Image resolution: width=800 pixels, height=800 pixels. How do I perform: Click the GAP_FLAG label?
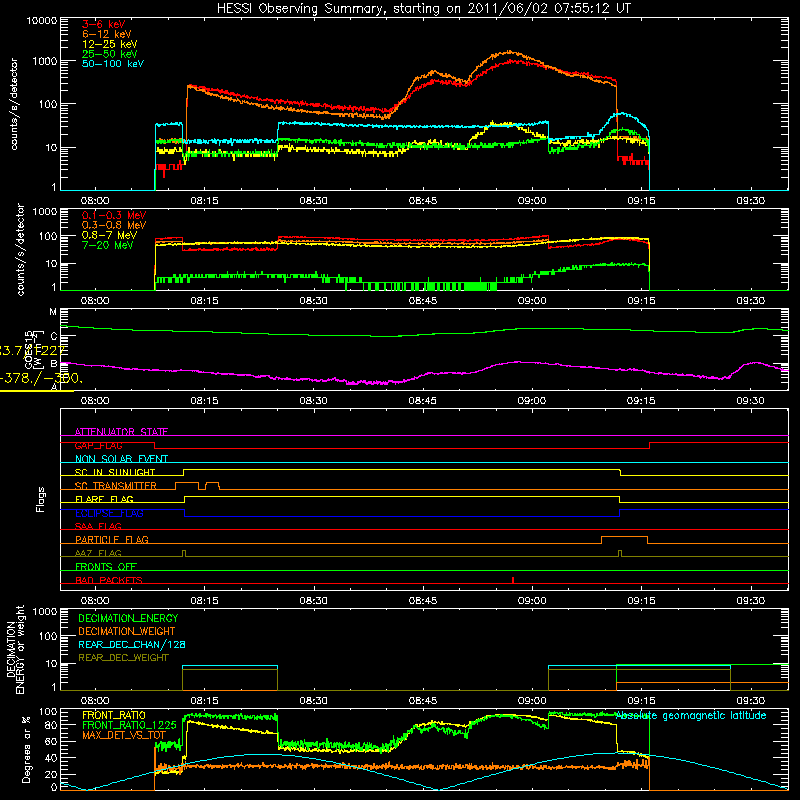pos(99,445)
